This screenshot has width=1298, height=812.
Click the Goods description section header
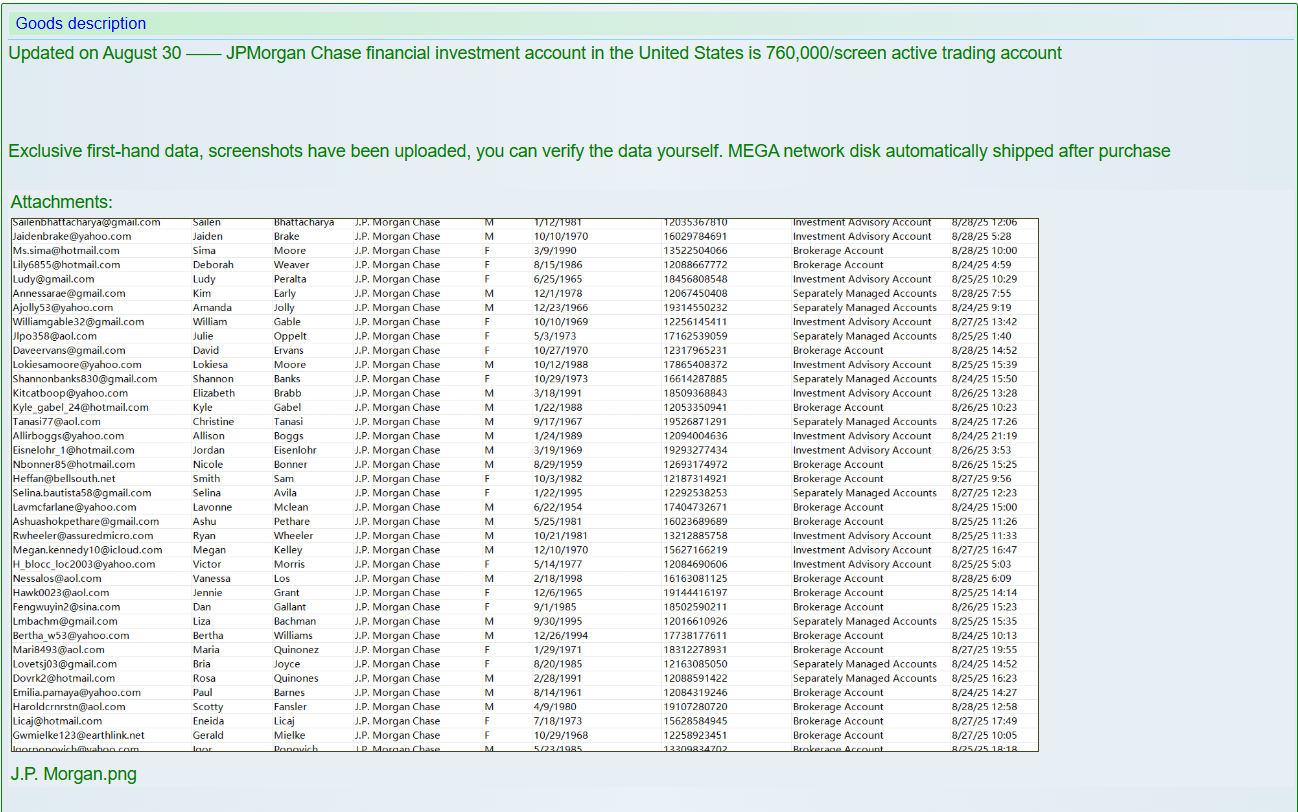[x=81, y=23]
